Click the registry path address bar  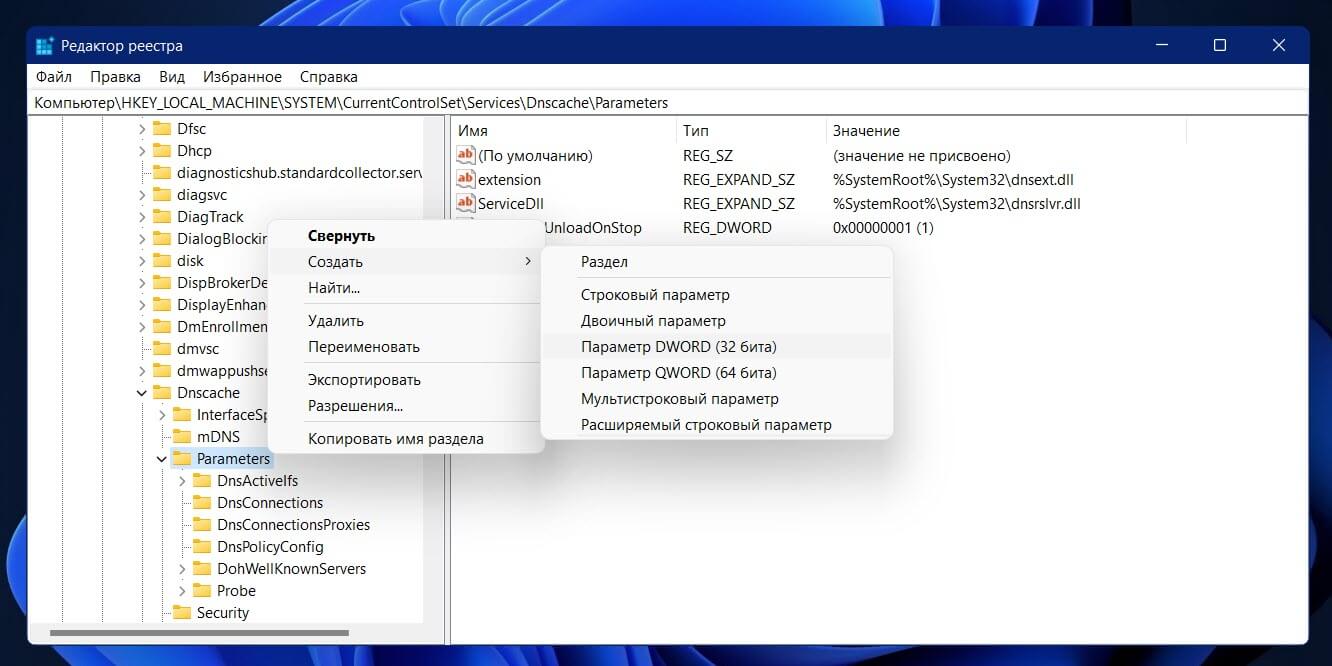[x=668, y=103]
